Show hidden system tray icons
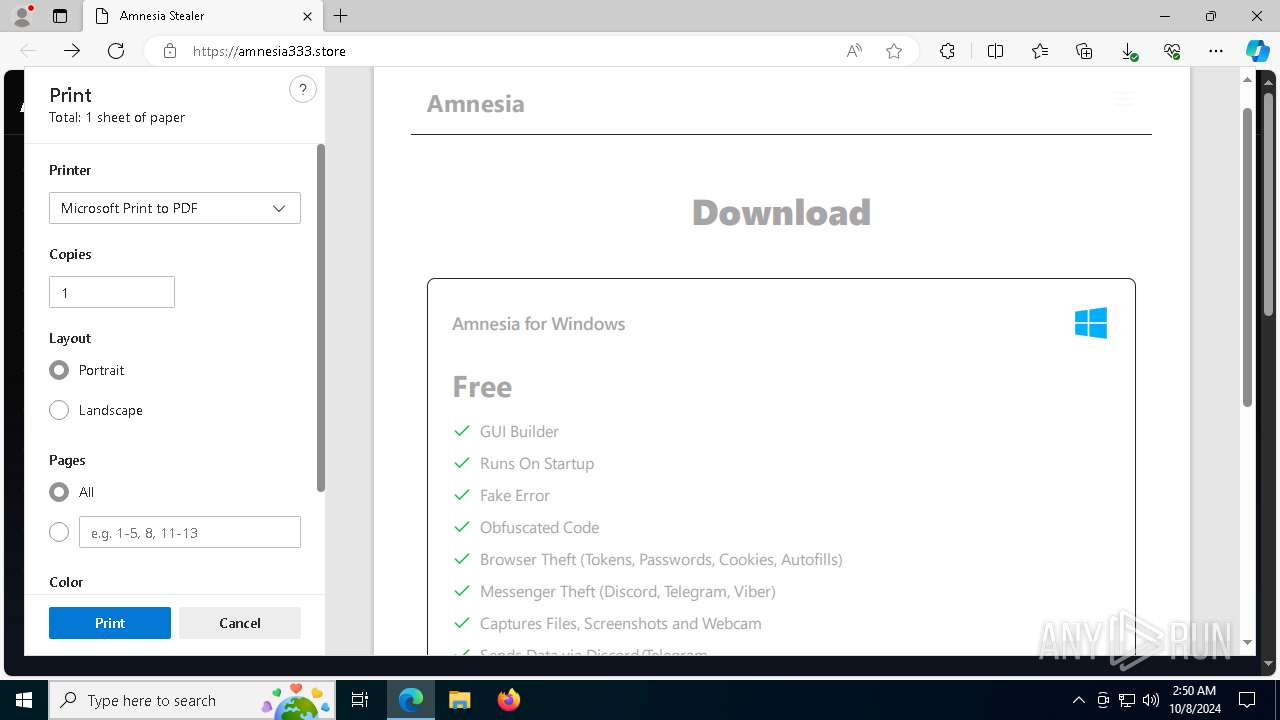This screenshot has height=720, width=1280. (1078, 700)
